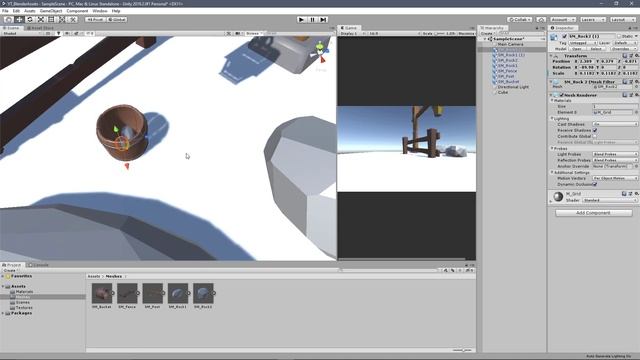The width and height of the screenshot is (640, 360).
Task: Select SM_Fence in Hierarchy
Action: pyautogui.click(x=507, y=71)
